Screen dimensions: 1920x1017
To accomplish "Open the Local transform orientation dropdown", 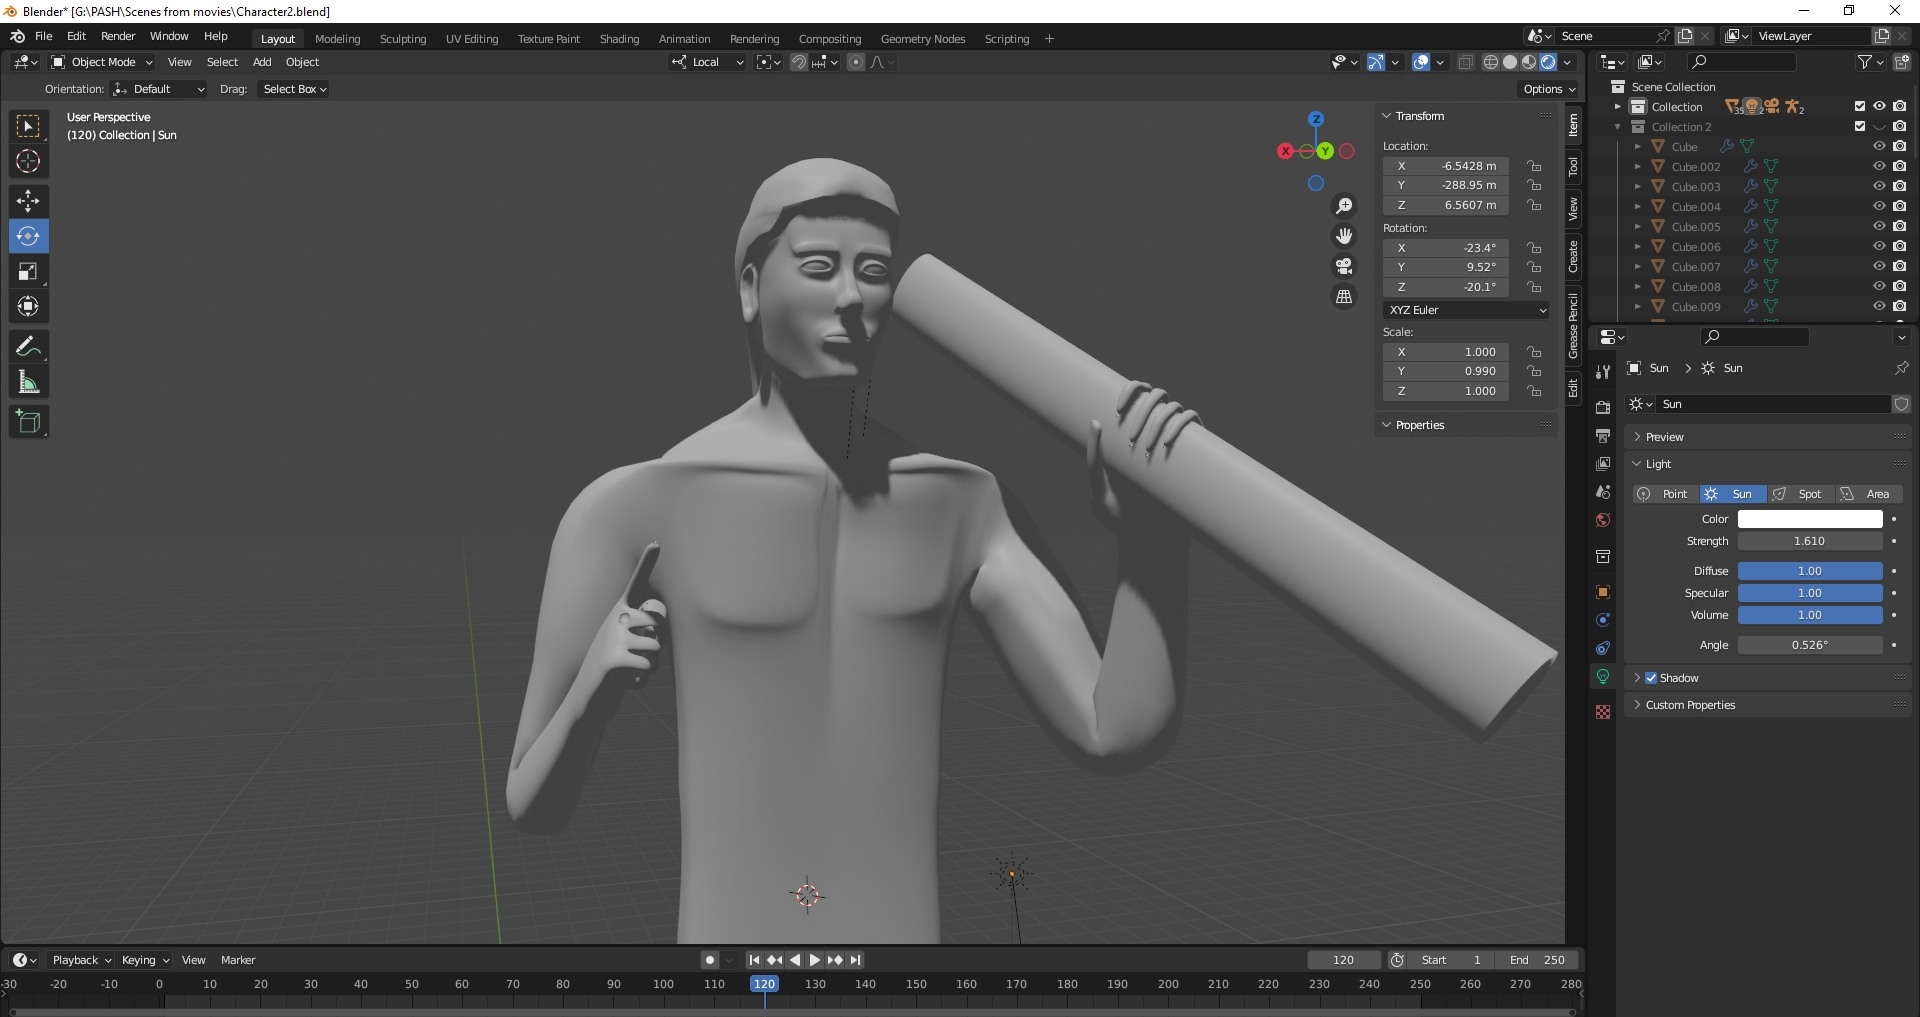I will click(708, 62).
